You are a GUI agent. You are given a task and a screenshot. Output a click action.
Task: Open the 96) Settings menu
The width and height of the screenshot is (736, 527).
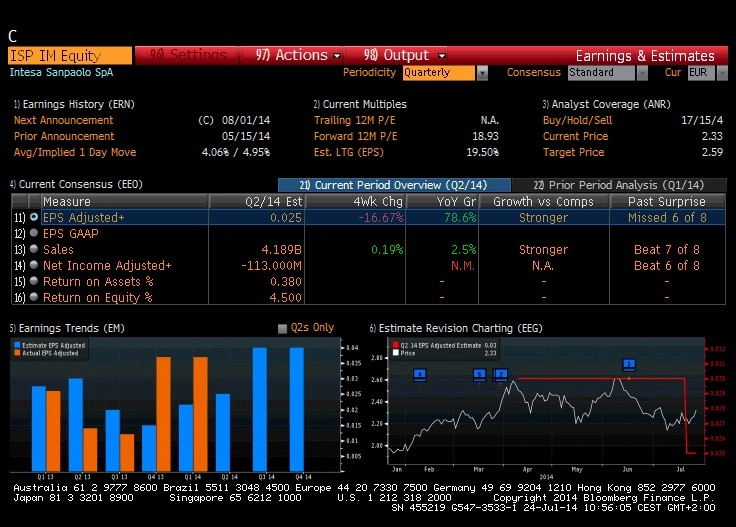tap(188, 55)
